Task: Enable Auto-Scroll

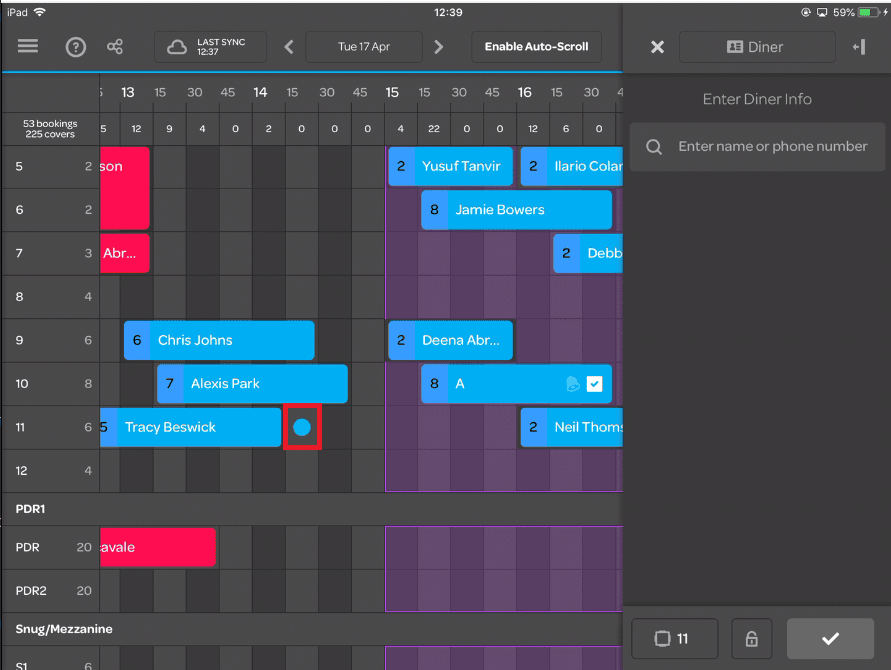Action: pos(536,46)
